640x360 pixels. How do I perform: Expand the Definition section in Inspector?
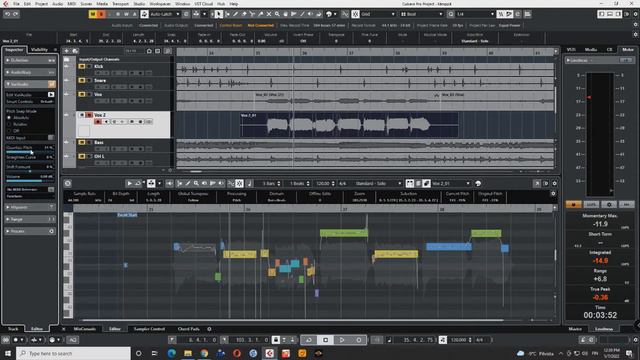click(30, 60)
